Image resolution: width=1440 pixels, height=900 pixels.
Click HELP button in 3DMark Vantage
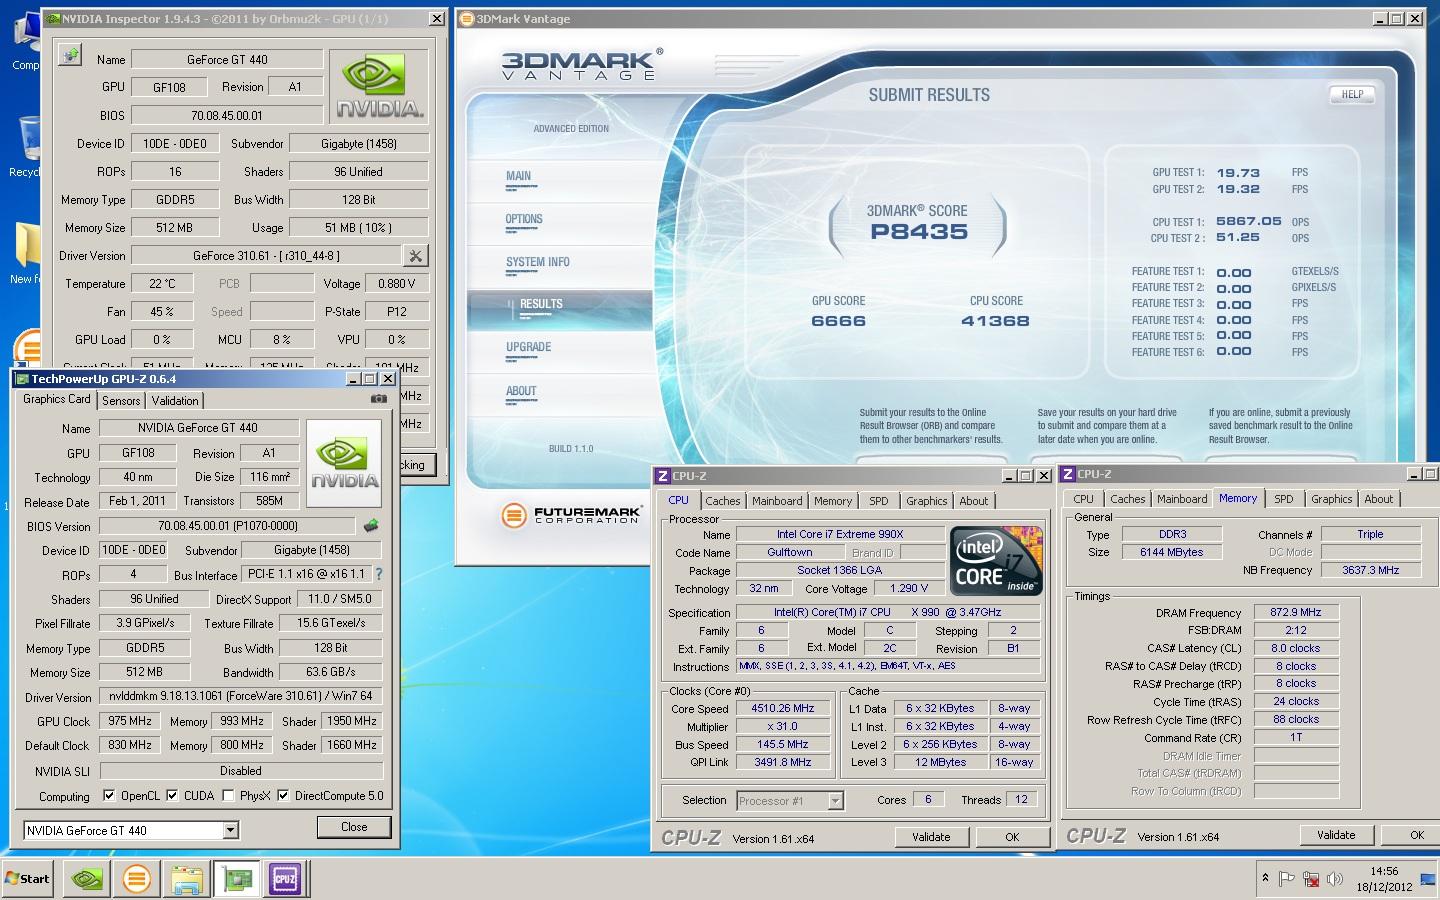tap(1352, 94)
